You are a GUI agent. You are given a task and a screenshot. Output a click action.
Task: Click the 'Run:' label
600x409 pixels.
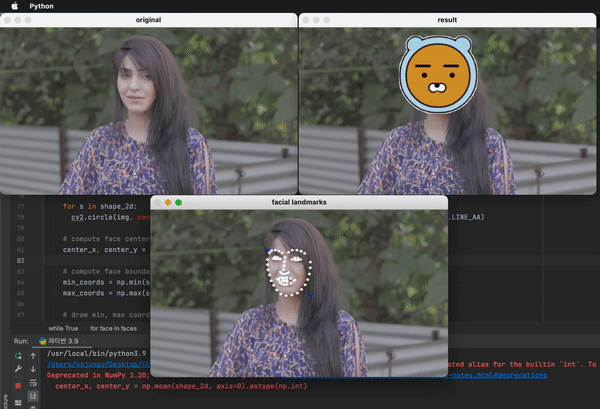pyautogui.click(x=21, y=341)
